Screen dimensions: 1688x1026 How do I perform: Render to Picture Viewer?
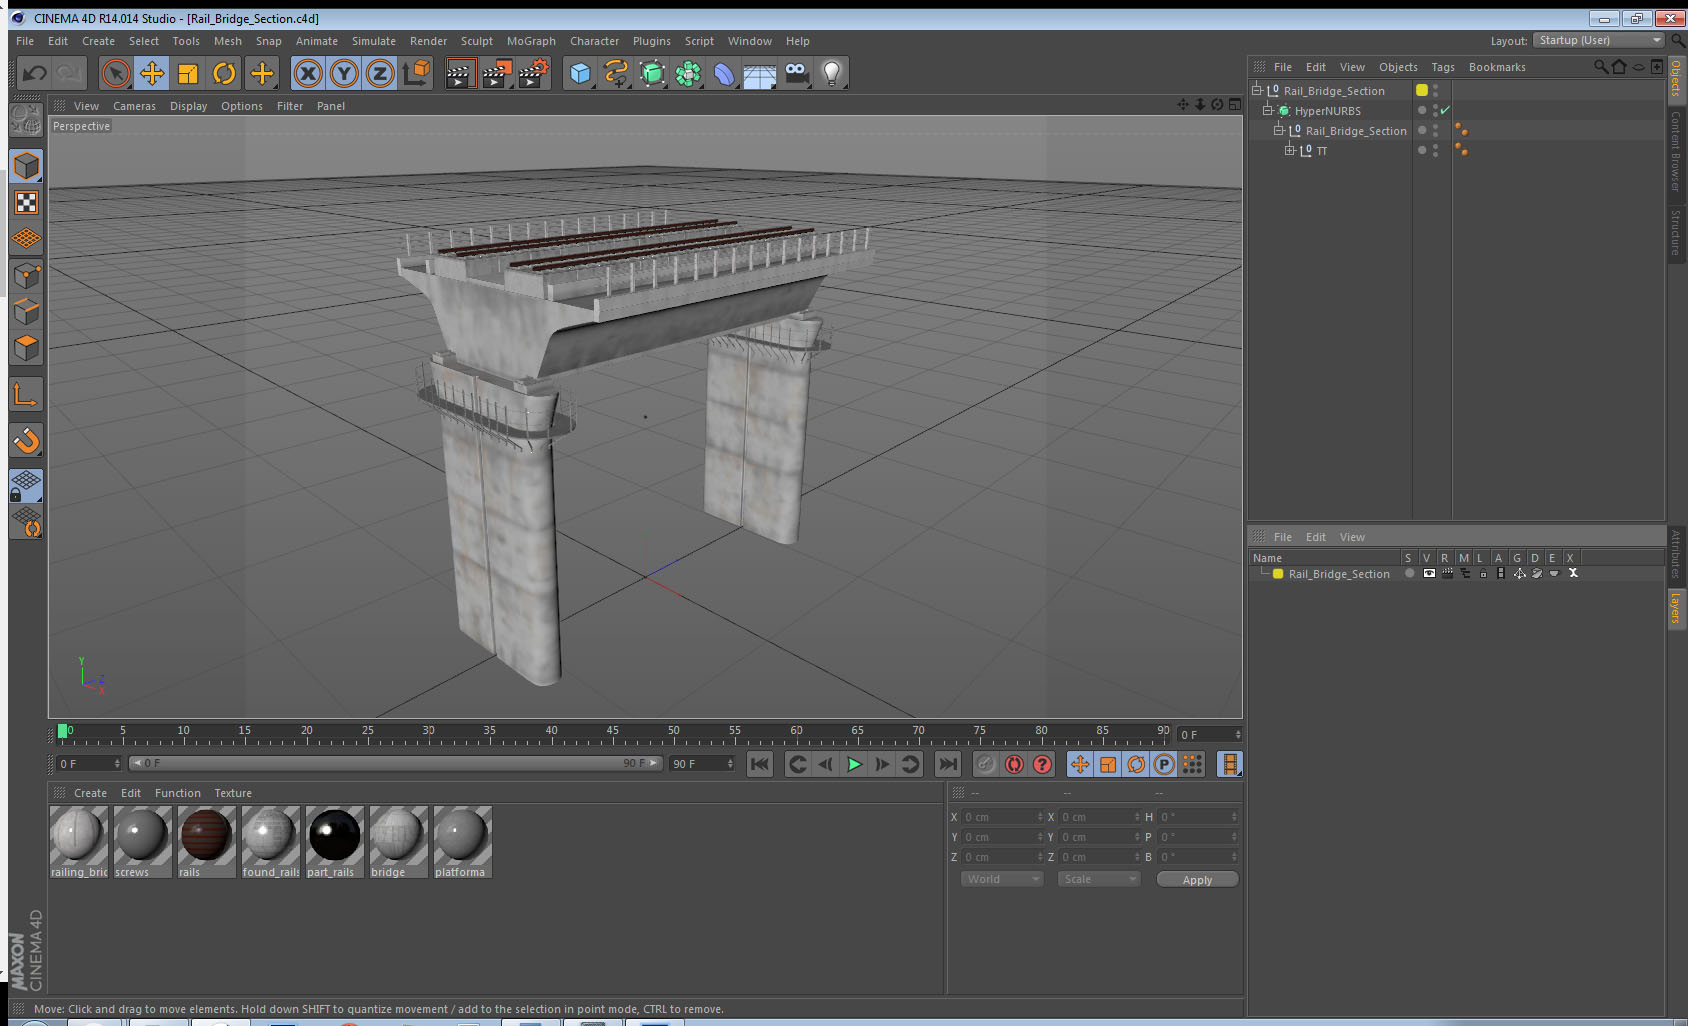click(x=497, y=73)
